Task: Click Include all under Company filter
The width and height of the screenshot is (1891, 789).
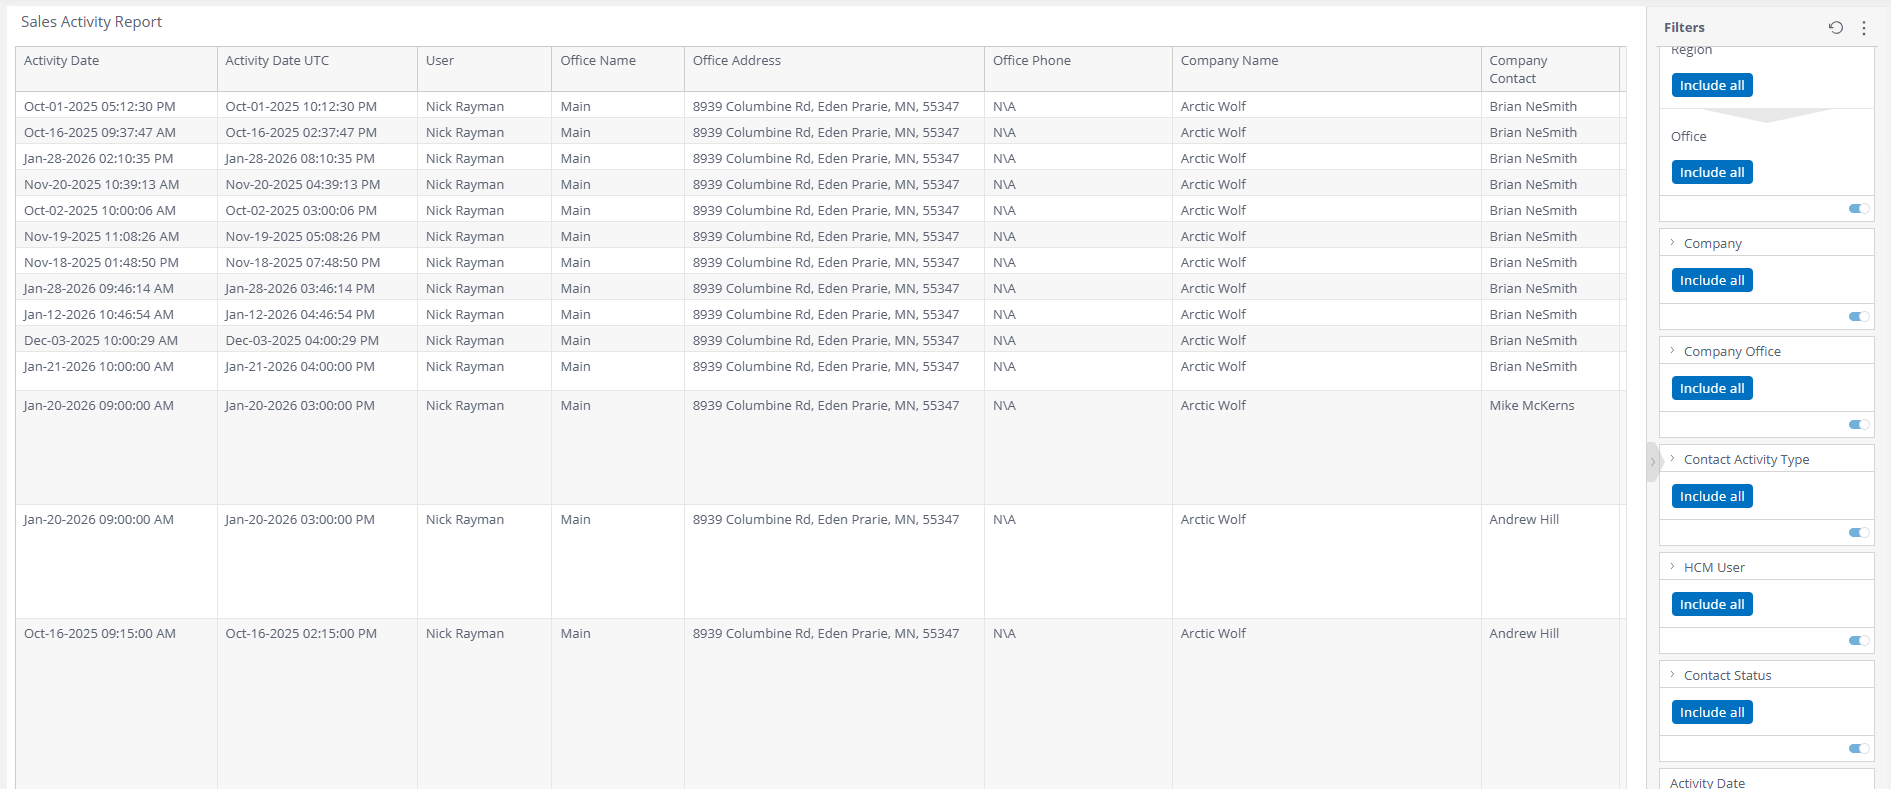Action: point(1712,280)
